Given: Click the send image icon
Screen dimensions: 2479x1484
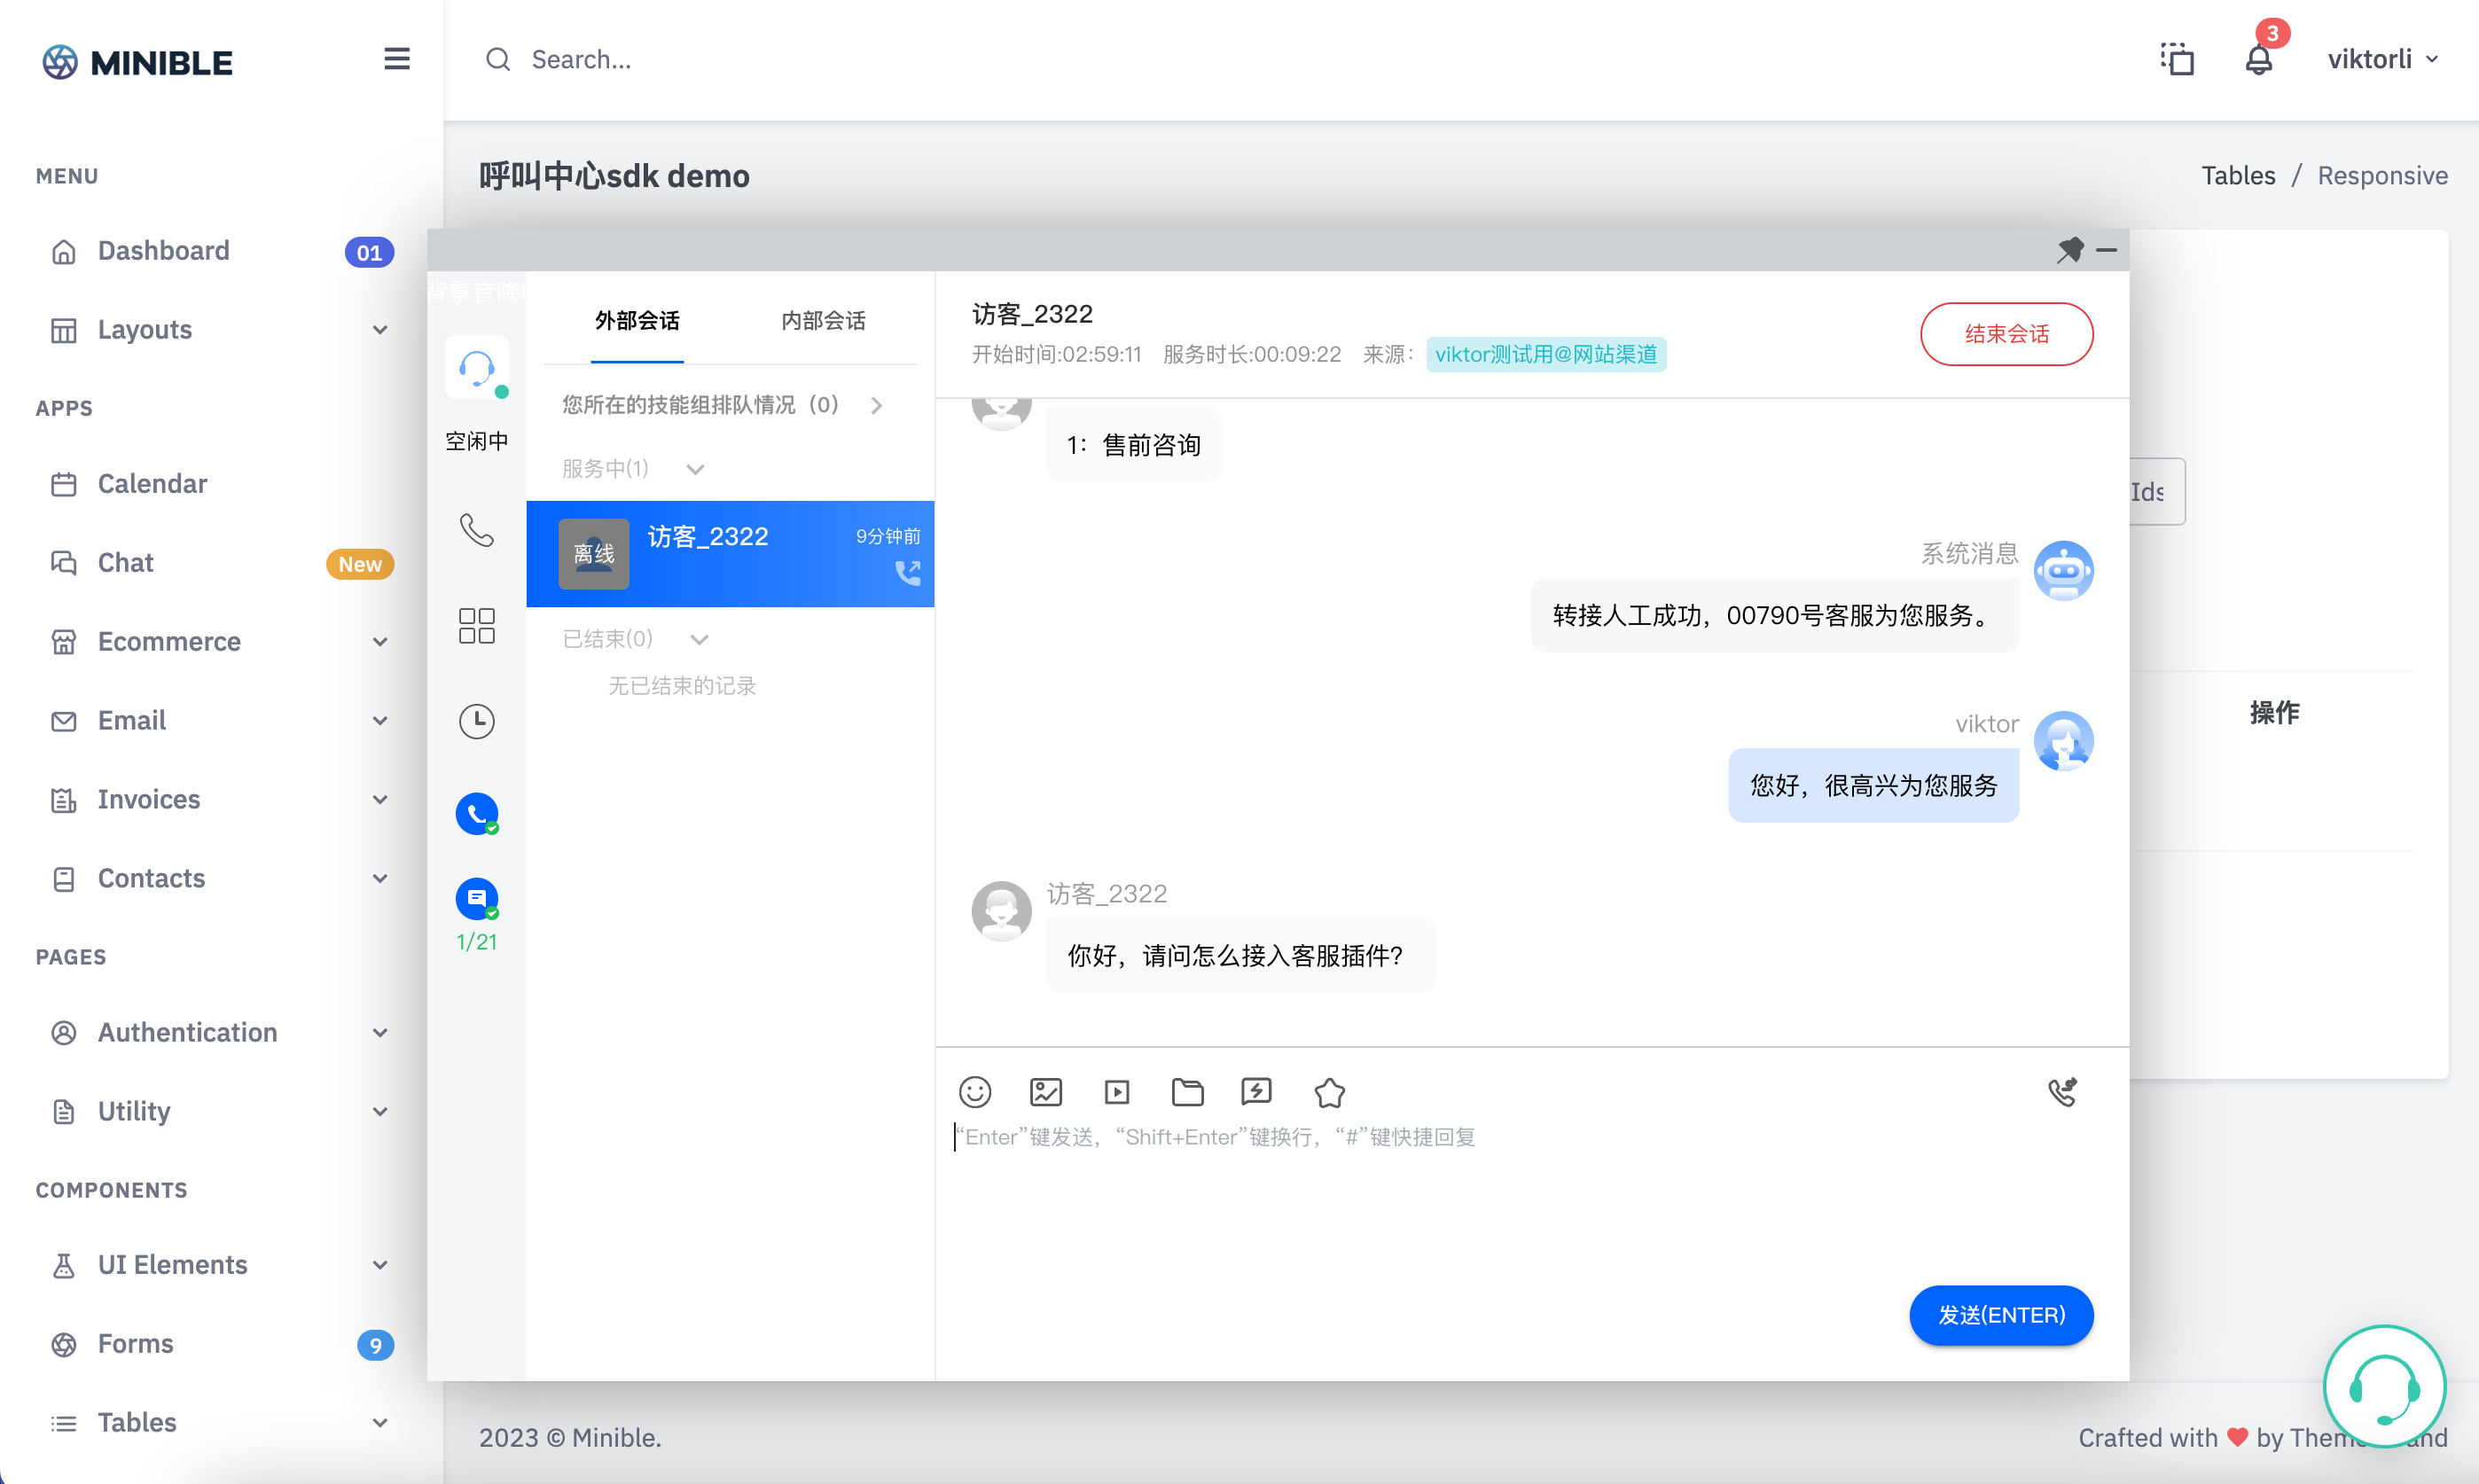Looking at the screenshot, I should click(1045, 1091).
